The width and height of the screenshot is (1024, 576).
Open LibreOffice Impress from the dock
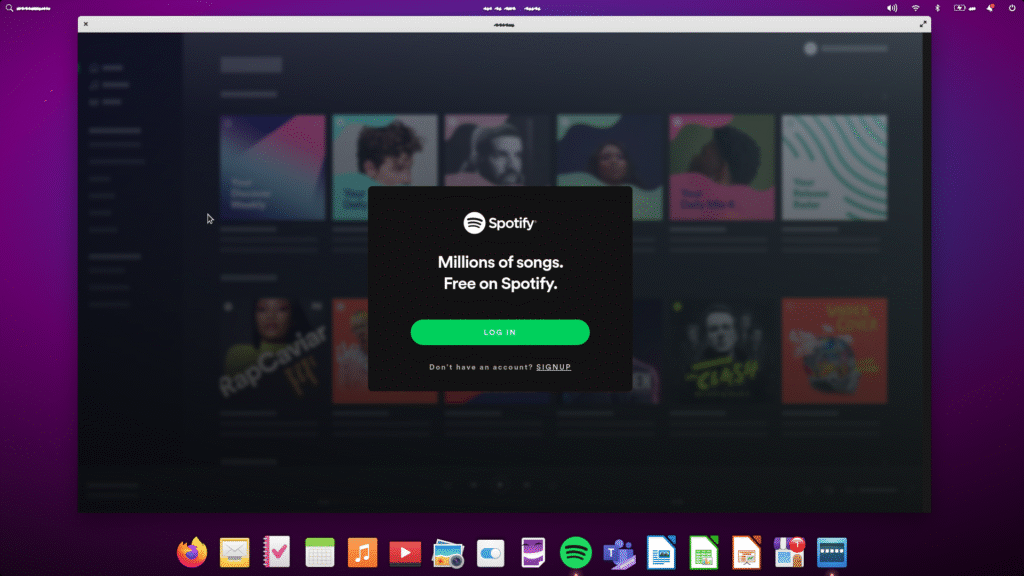[746, 552]
